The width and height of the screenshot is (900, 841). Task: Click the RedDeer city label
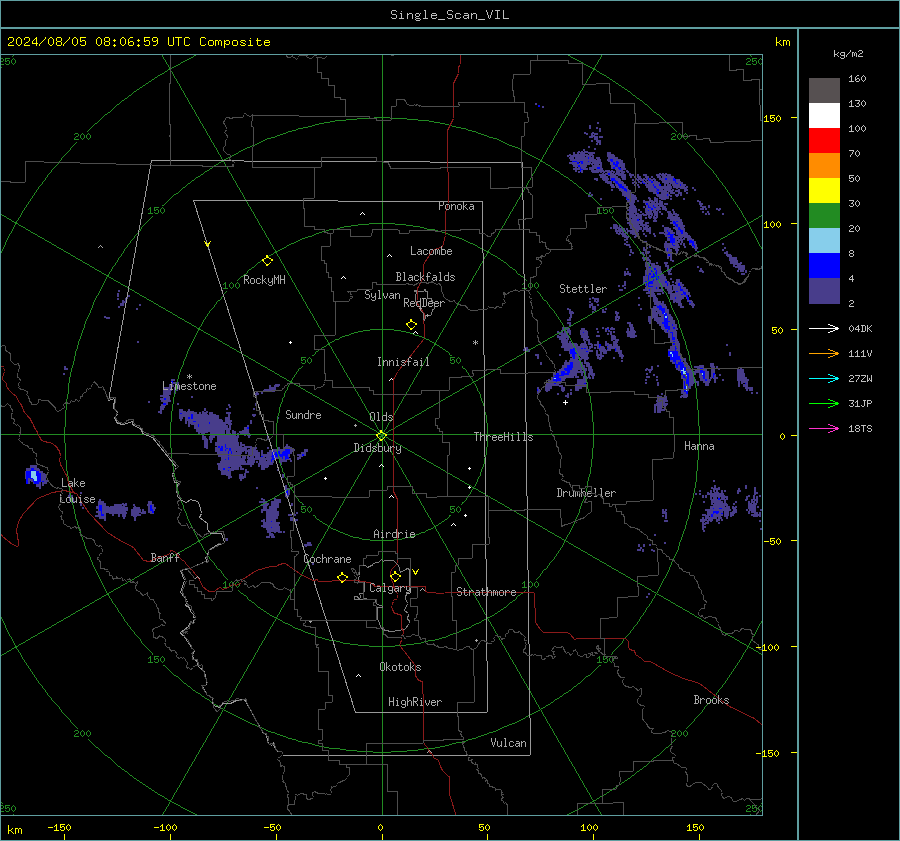click(x=424, y=303)
